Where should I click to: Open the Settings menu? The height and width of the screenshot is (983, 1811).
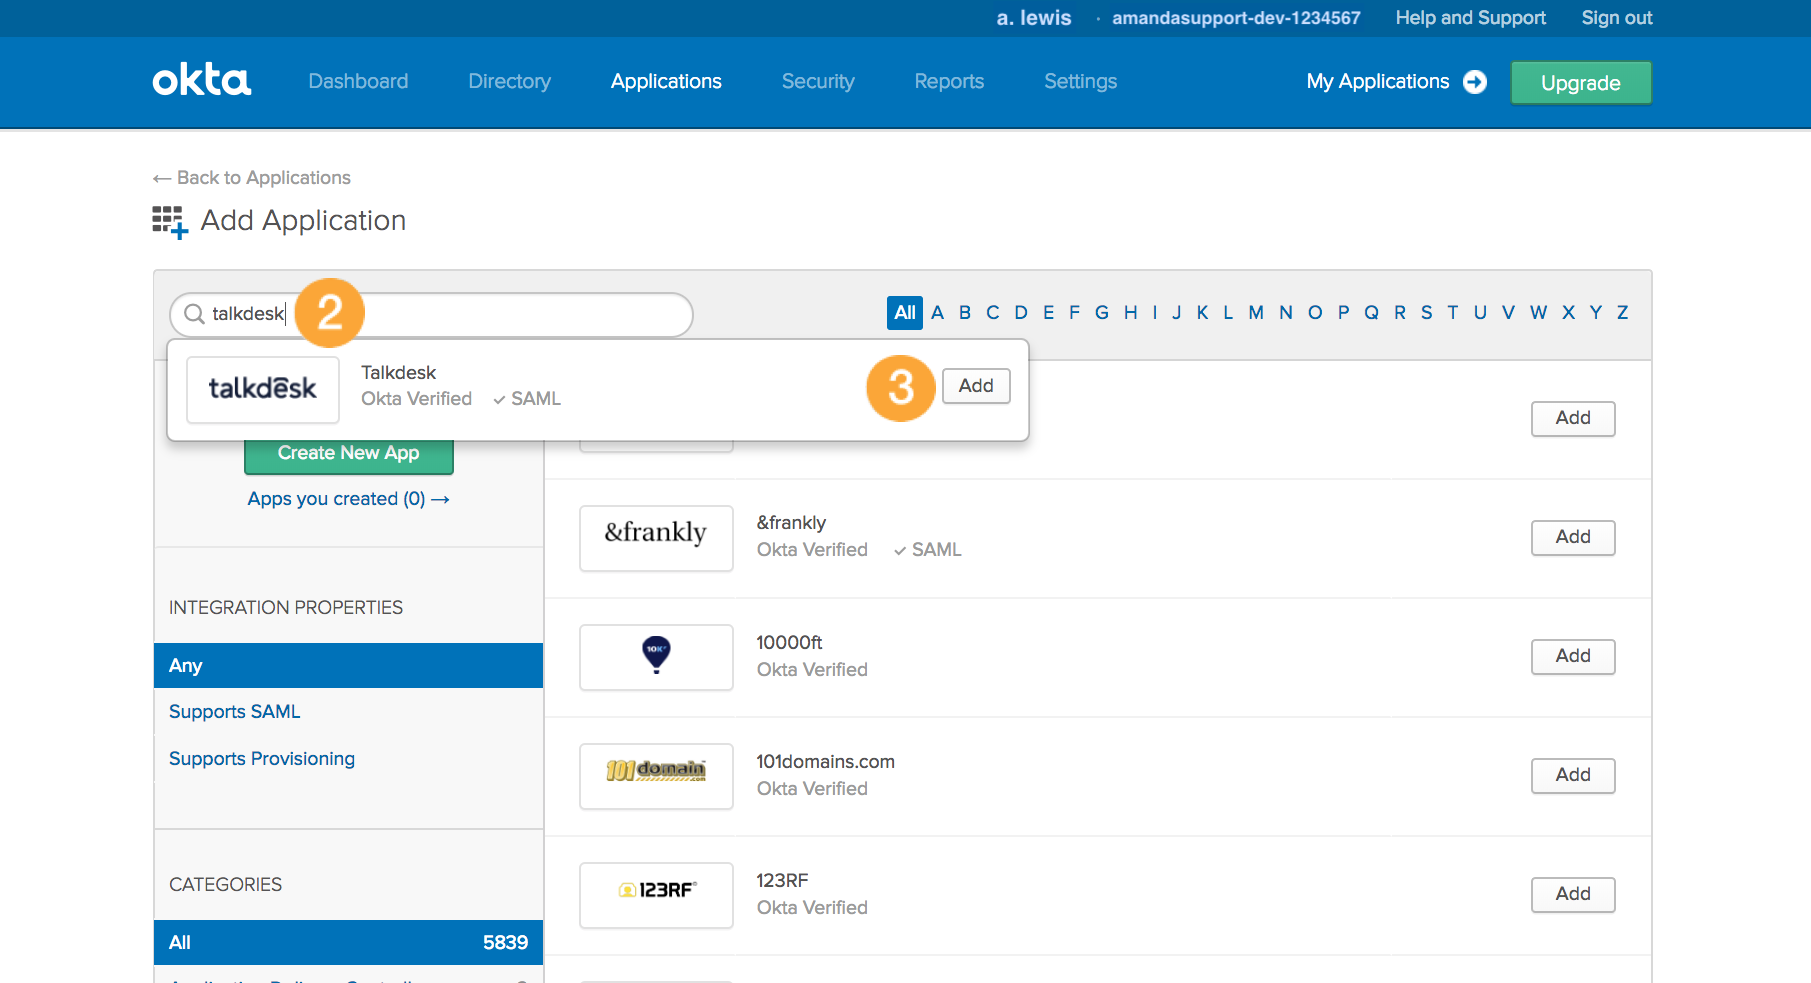[x=1080, y=81]
